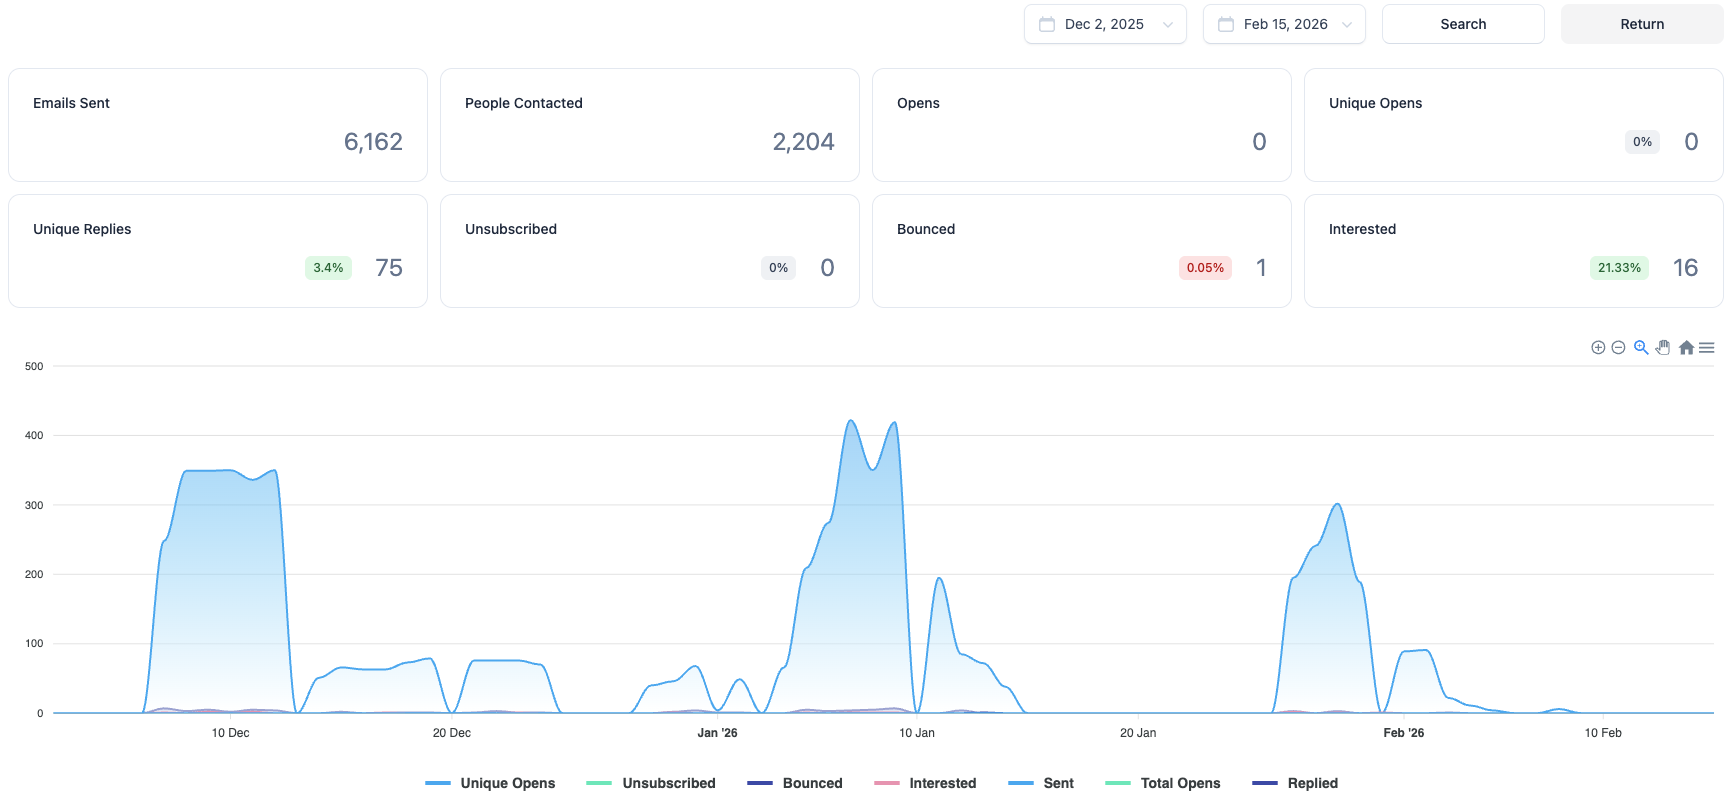Toggle Unique Opens series in legend
The width and height of the screenshot is (1732, 808).
pos(490,783)
